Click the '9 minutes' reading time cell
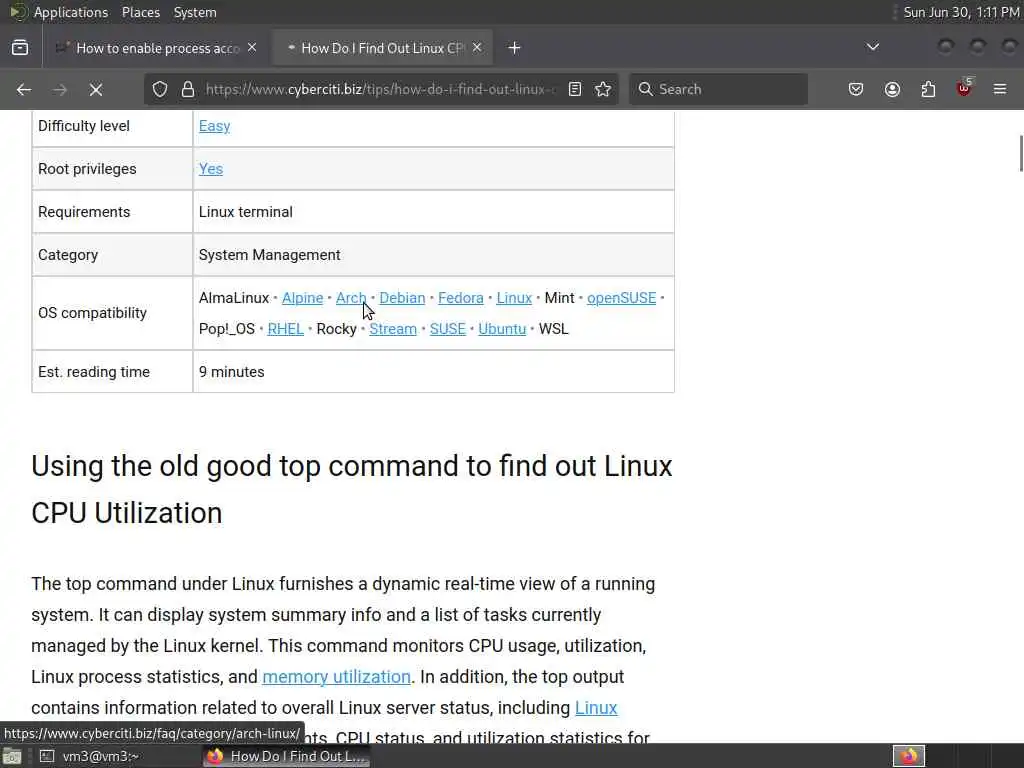This screenshot has width=1024, height=768. [x=434, y=372]
